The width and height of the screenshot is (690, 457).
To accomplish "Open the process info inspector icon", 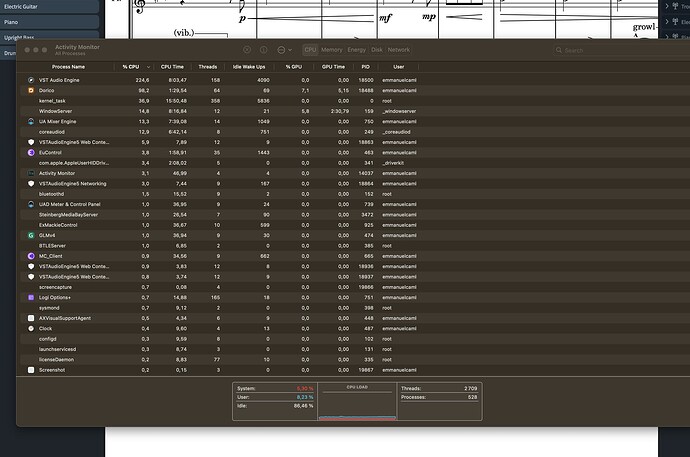I will 263,50.
